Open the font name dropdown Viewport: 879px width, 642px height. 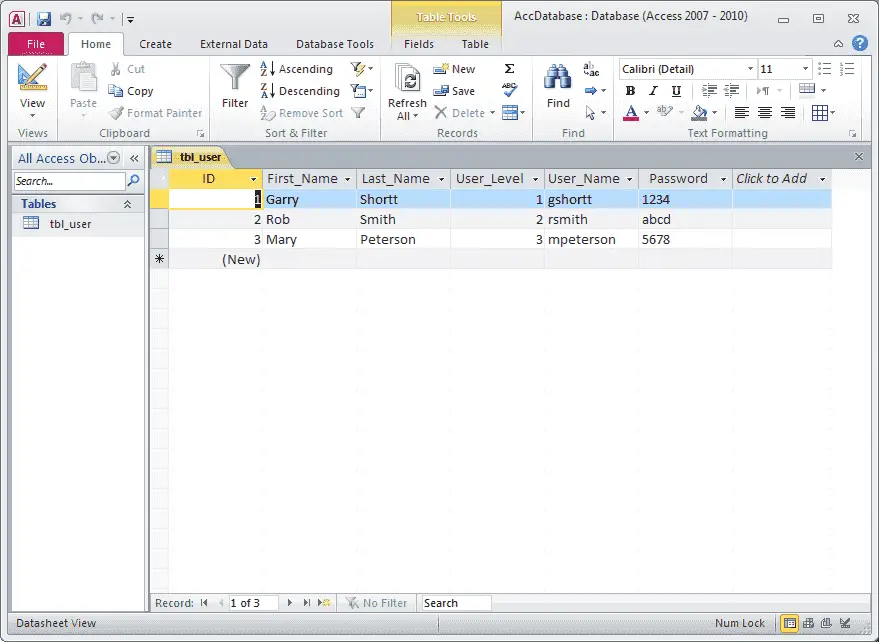click(x=750, y=69)
